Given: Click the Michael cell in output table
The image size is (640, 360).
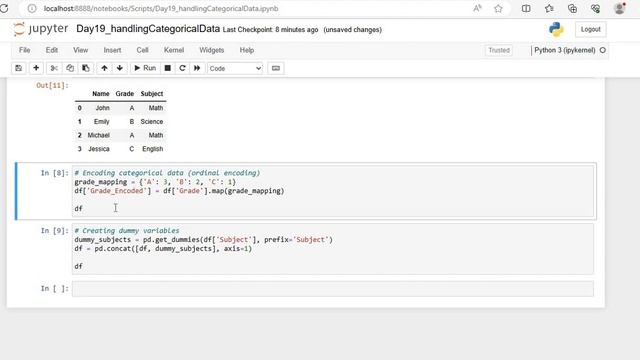Looking at the screenshot, I should (x=98, y=135).
